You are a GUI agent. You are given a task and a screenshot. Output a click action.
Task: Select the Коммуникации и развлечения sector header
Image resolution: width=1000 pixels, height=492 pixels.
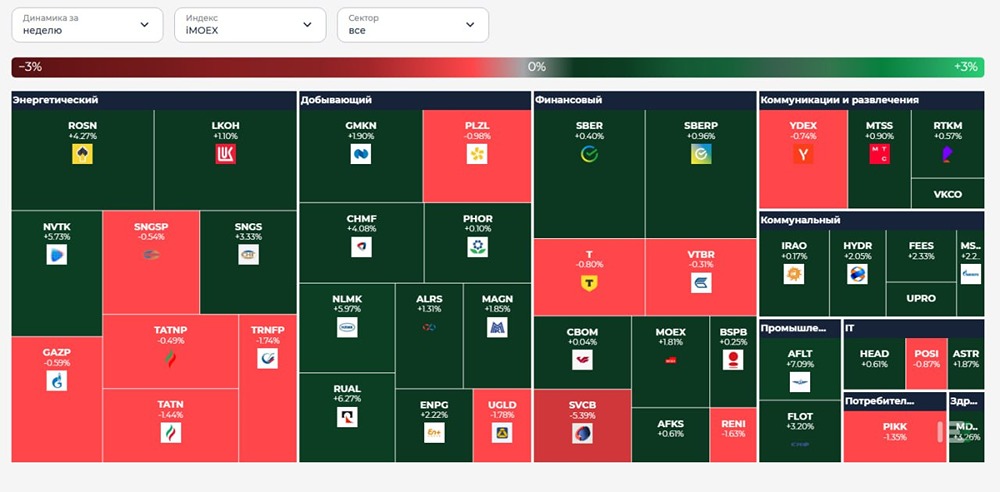click(871, 100)
